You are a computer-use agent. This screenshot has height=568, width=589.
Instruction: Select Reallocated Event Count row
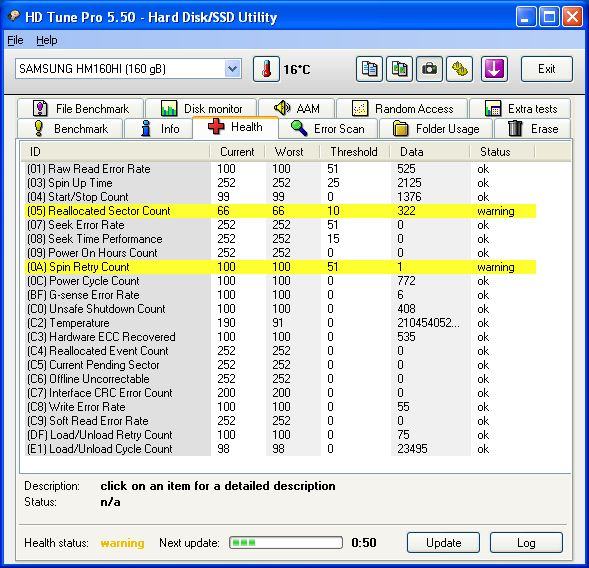(x=281, y=351)
